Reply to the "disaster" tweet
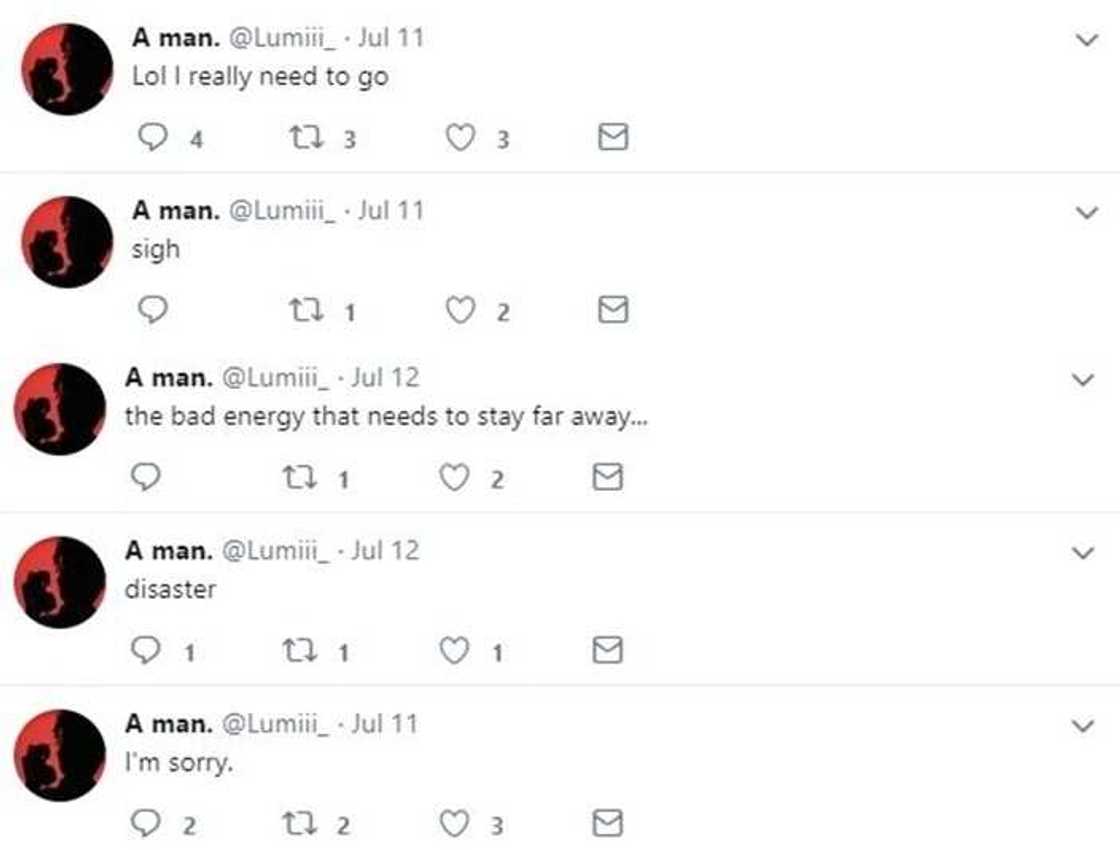The height and width of the screenshot is (850, 1120). pyautogui.click(x=148, y=652)
